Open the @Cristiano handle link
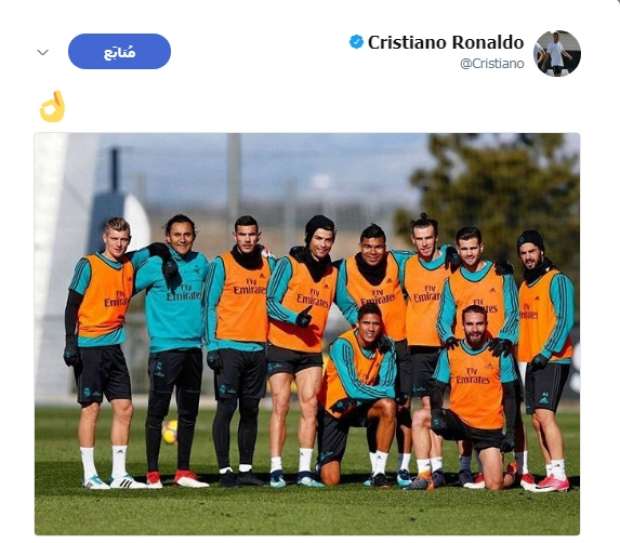This screenshot has width=620, height=543. pyautogui.click(x=492, y=64)
